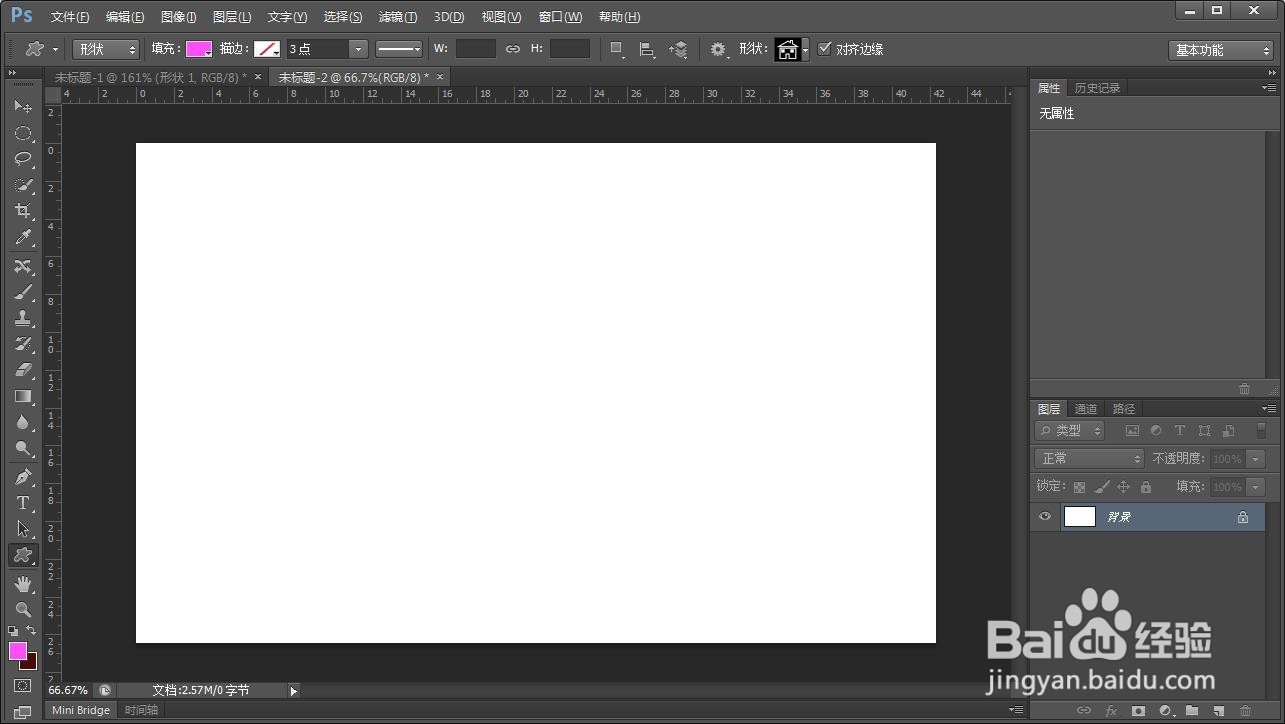
Task: Open the stroke width 3点 dropdown
Action: coord(358,49)
